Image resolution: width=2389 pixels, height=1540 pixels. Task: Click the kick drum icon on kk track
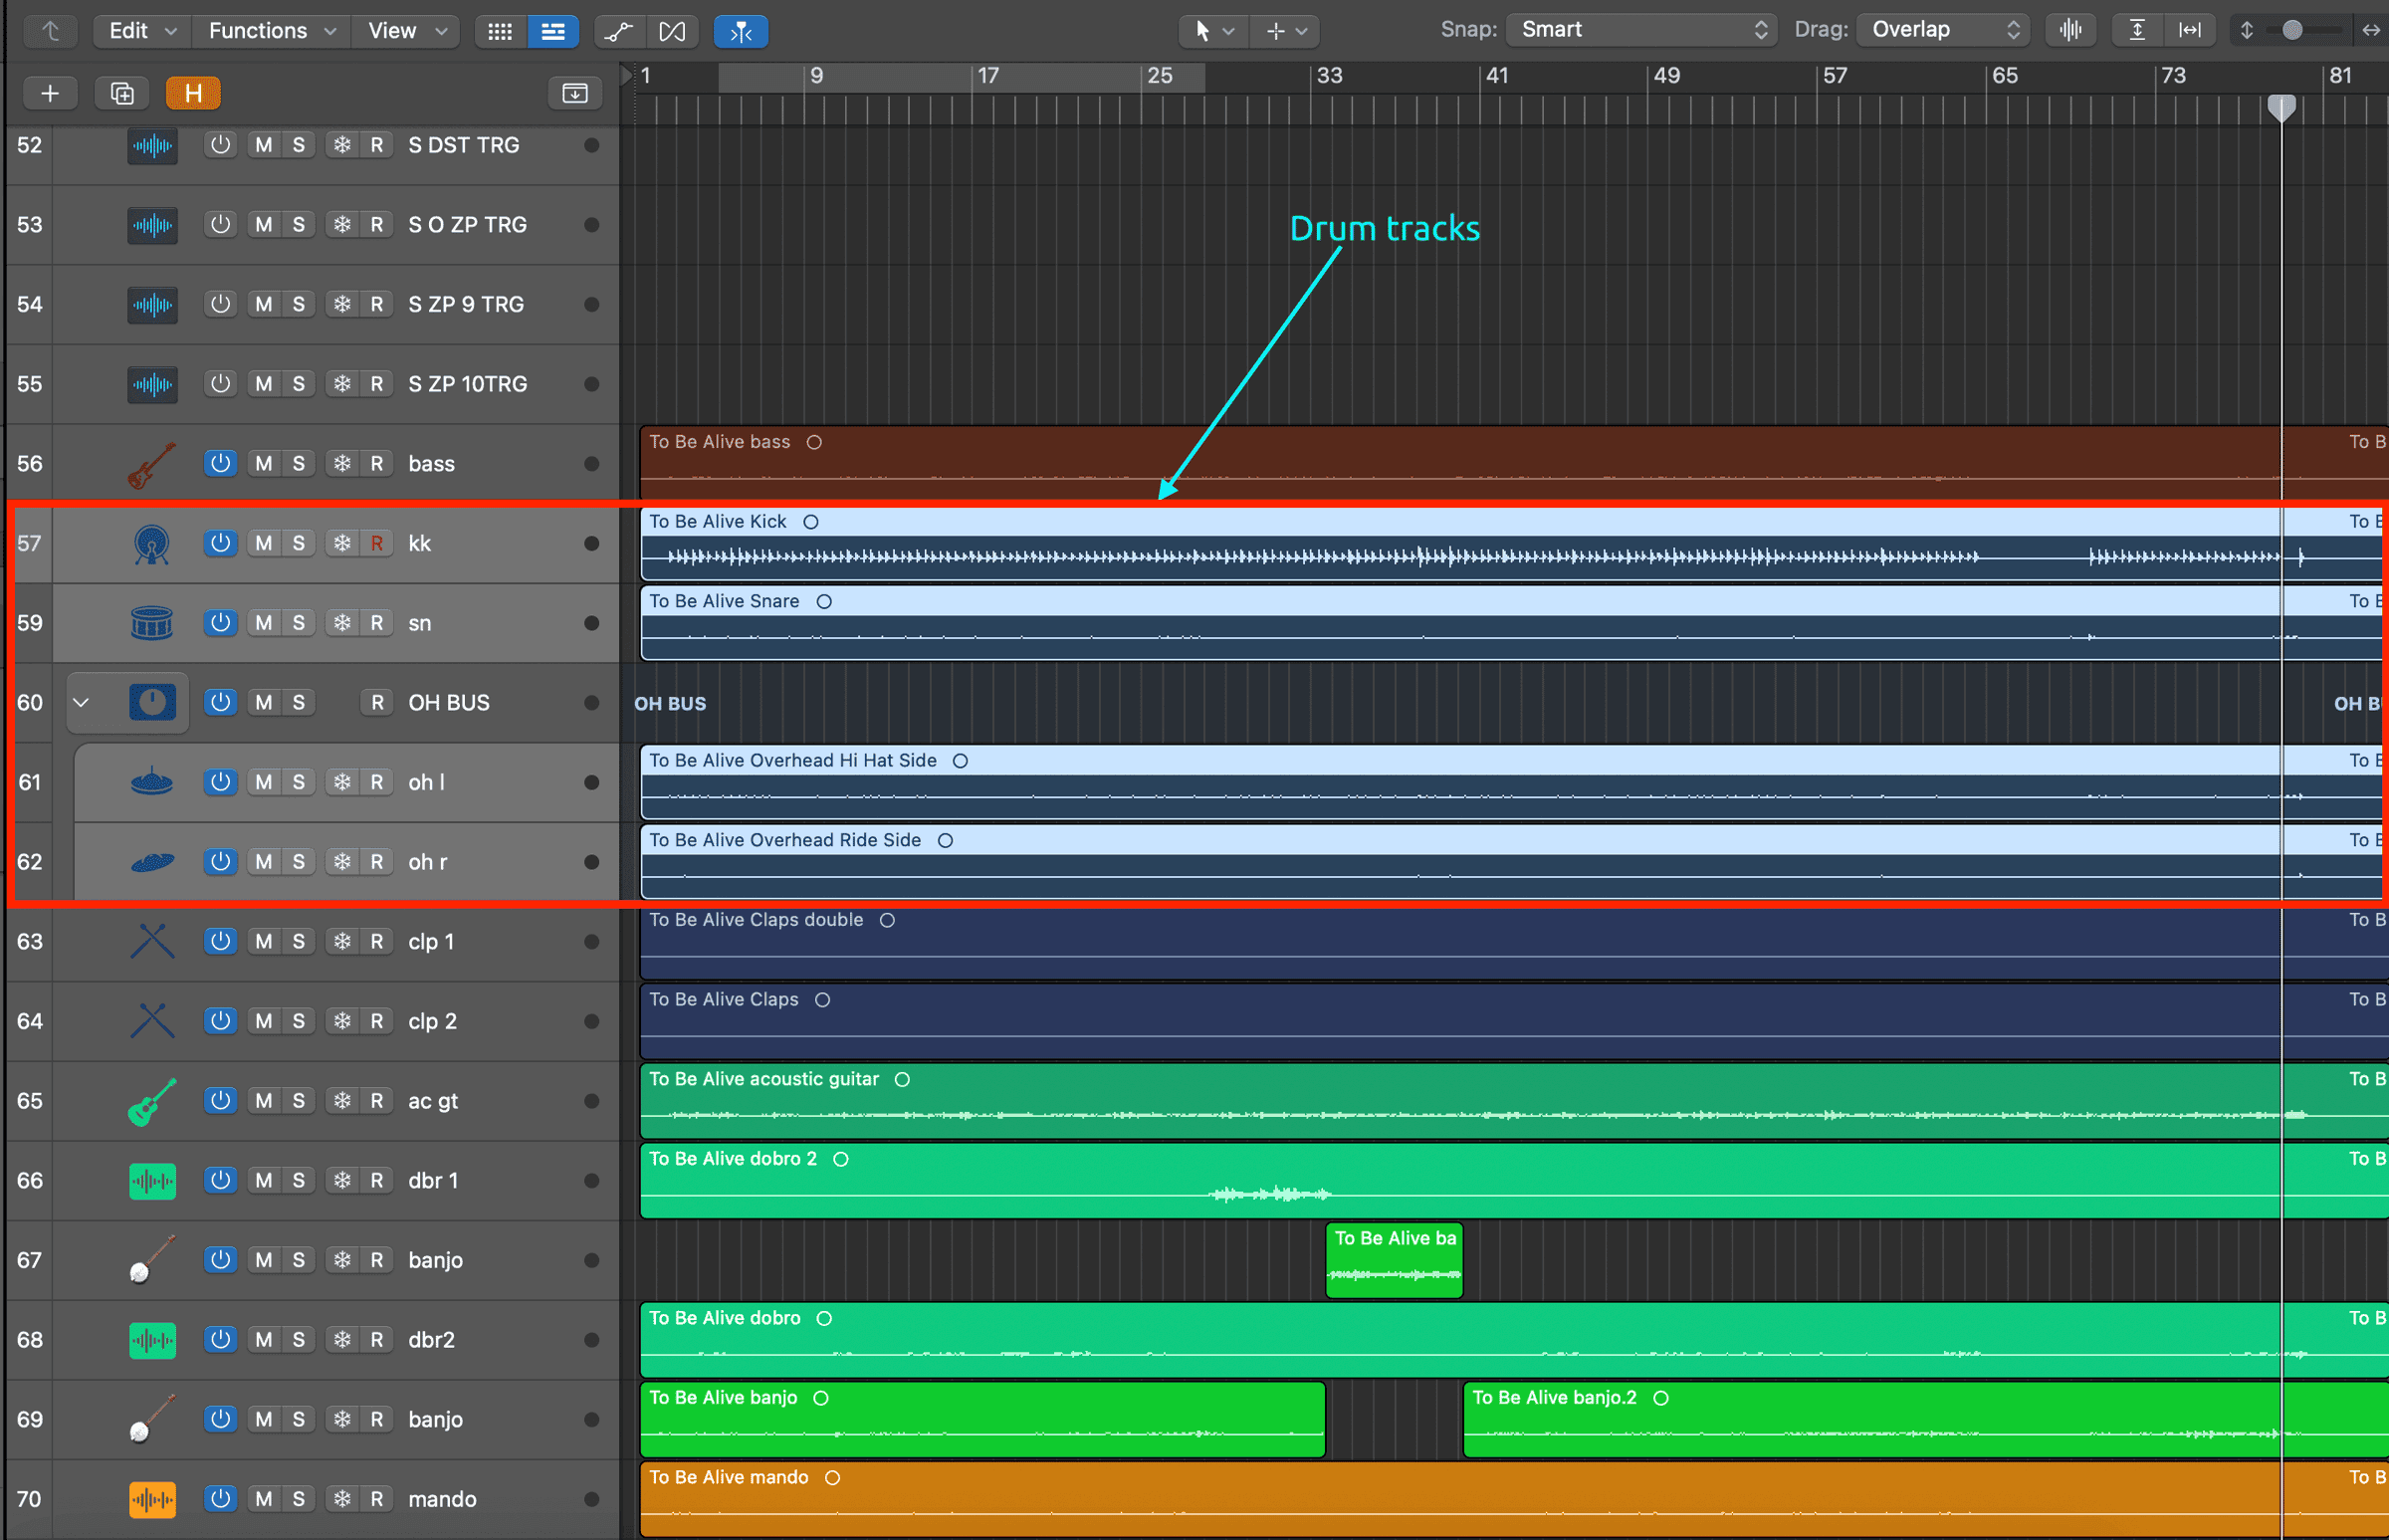pos(152,544)
